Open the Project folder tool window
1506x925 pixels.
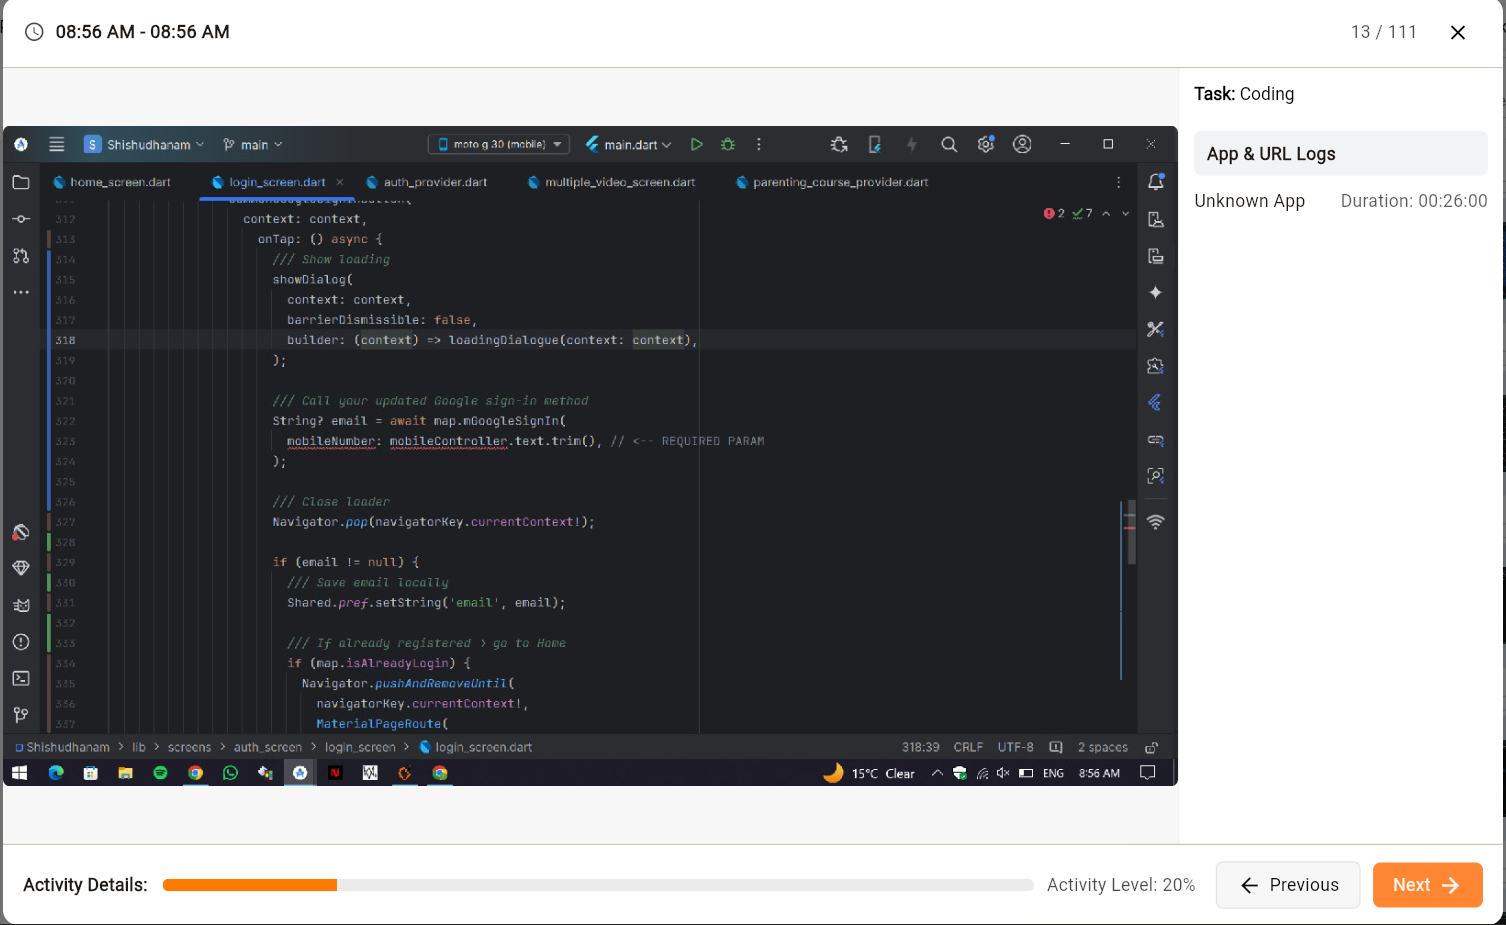(x=21, y=182)
